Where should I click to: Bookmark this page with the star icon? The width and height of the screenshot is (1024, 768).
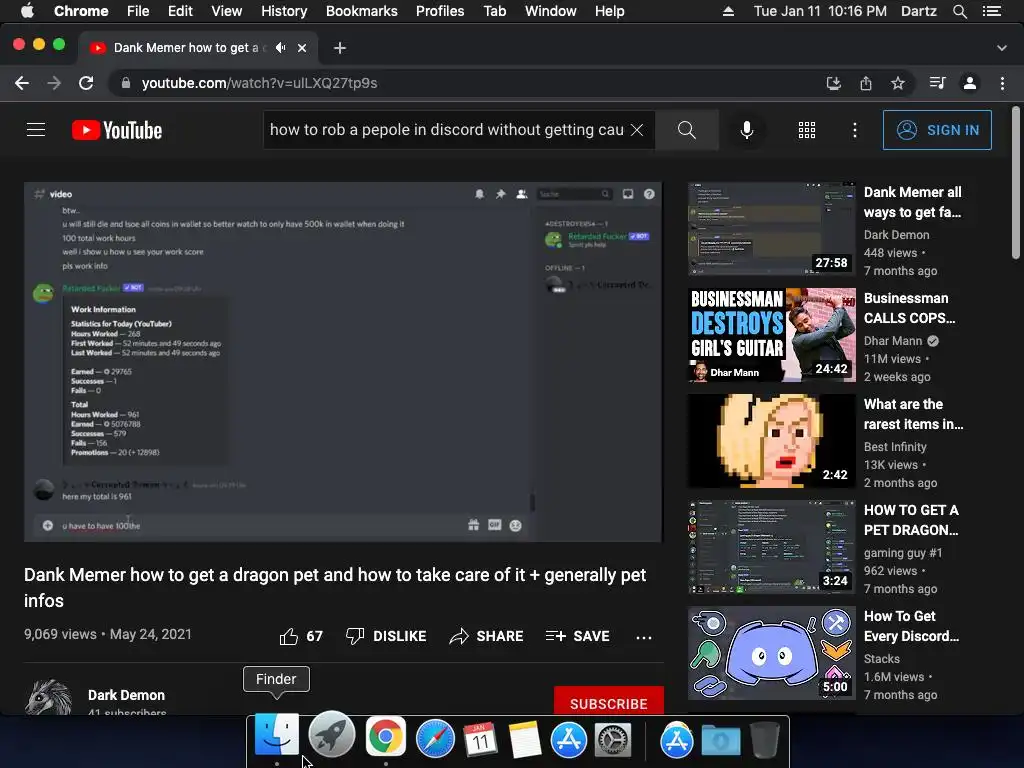pos(898,83)
